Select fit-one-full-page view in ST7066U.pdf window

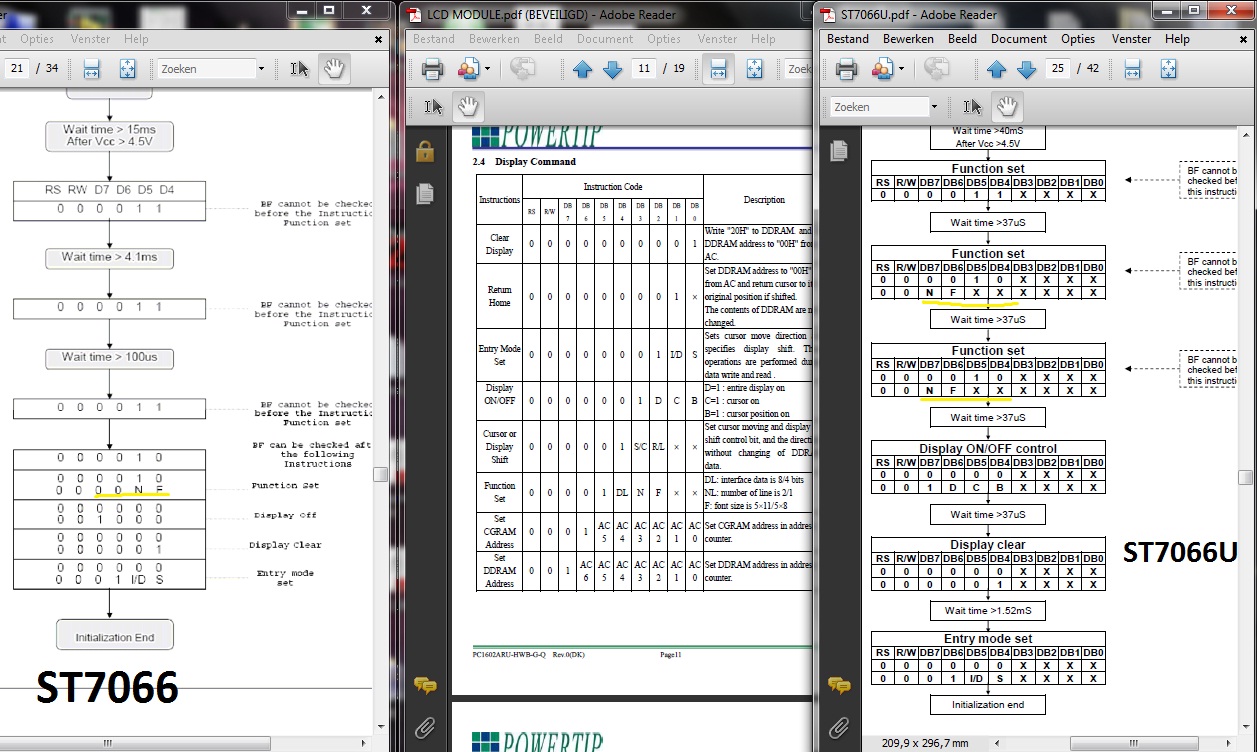tap(1167, 69)
